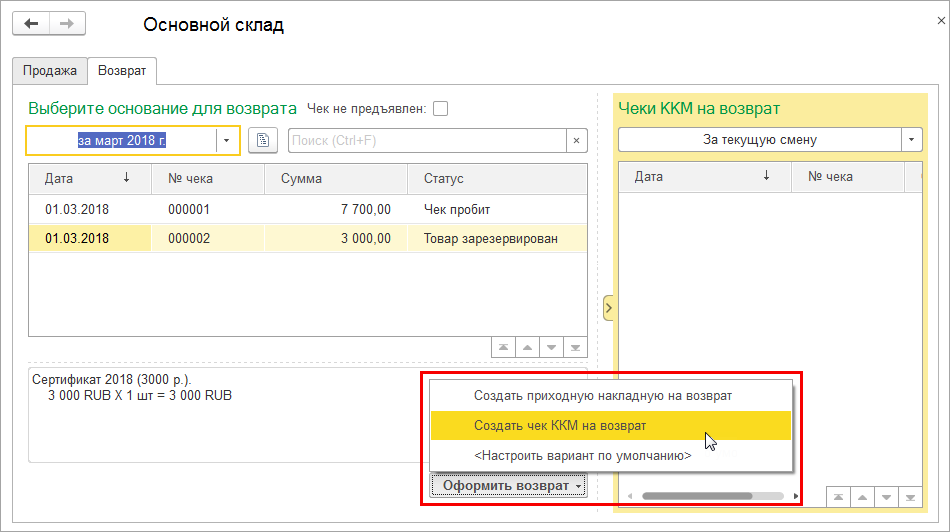Viewport: 950px width, 532px height.
Task: Click the back navigation arrow
Action: click(30, 24)
